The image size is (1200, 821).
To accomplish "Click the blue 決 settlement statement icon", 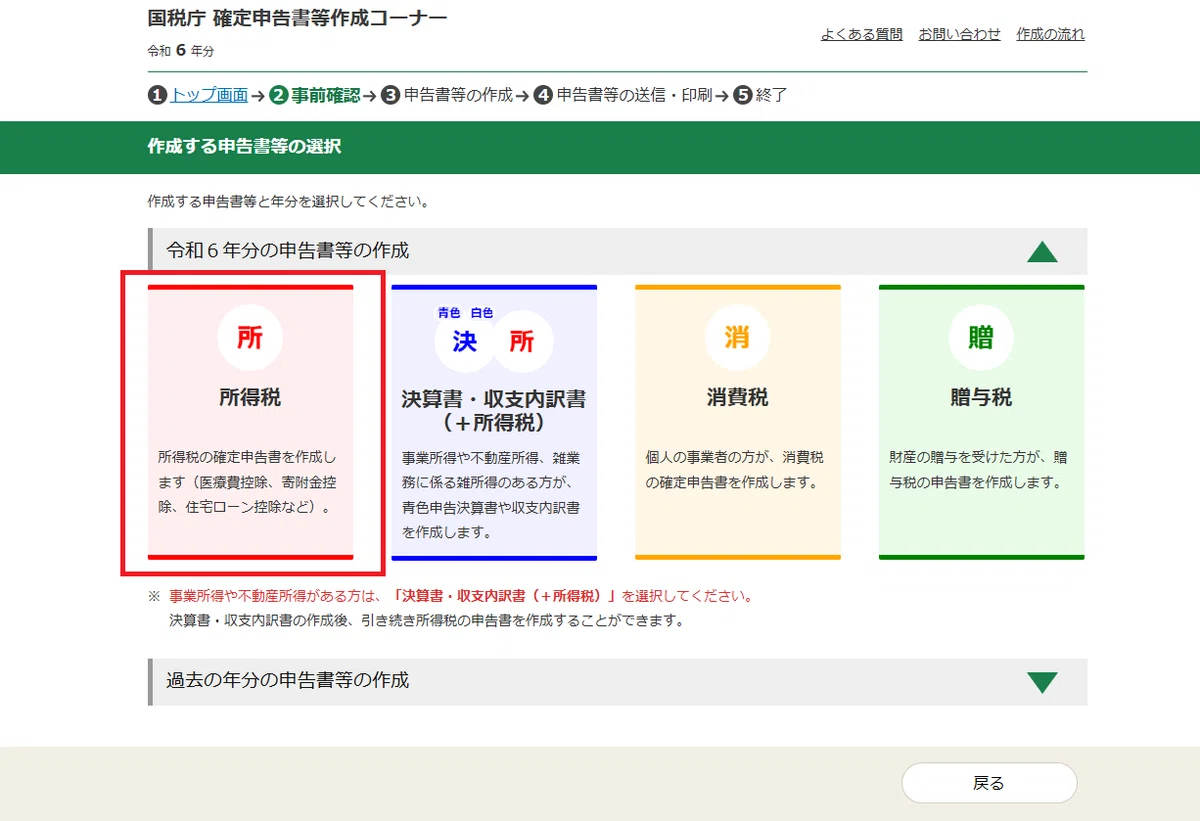I will click(465, 341).
